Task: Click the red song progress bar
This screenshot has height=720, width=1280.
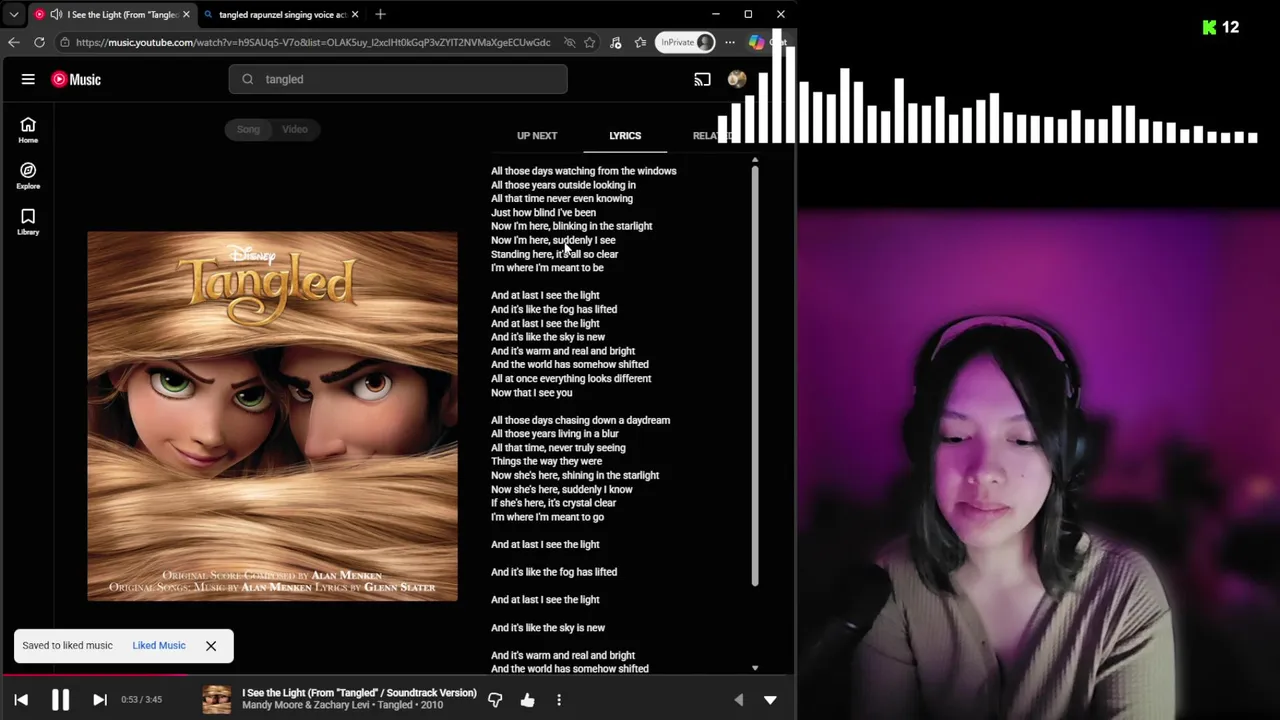Action: coord(398,675)
